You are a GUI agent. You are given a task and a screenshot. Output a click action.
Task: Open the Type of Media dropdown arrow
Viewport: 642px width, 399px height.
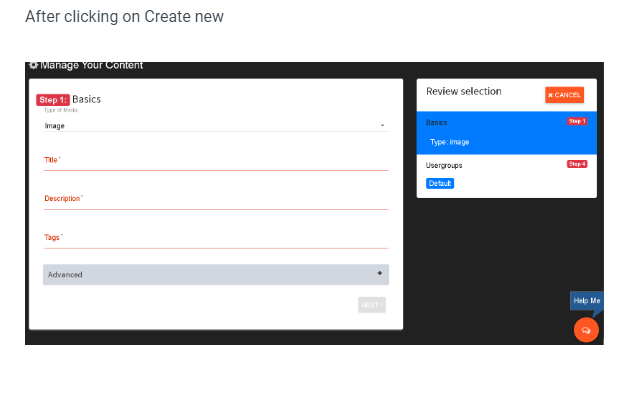tap(382, 125)
